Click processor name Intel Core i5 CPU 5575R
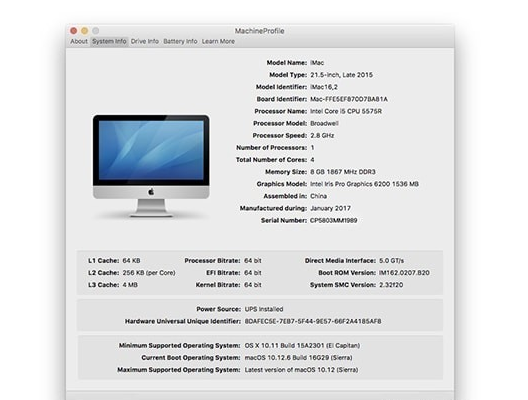The image size is (528, 400). (346, 111)
